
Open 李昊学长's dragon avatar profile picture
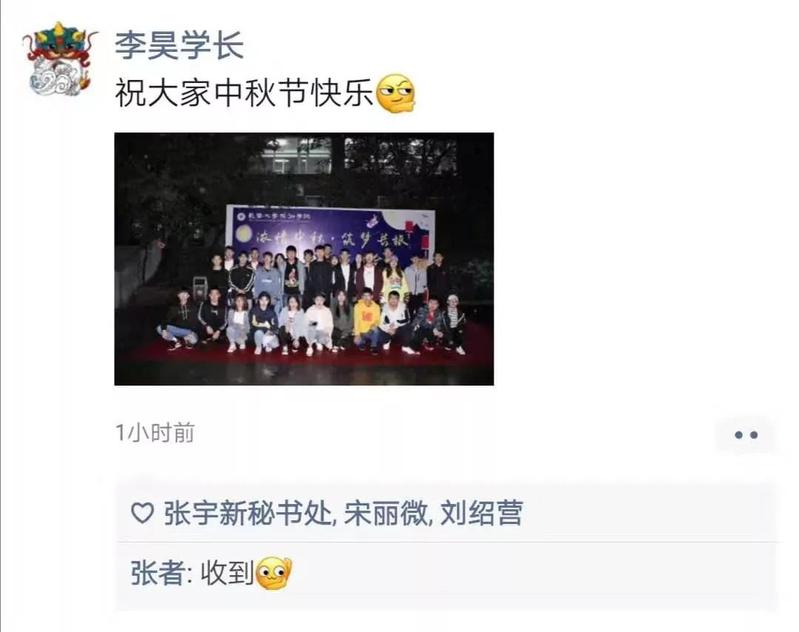coord(60,59)
